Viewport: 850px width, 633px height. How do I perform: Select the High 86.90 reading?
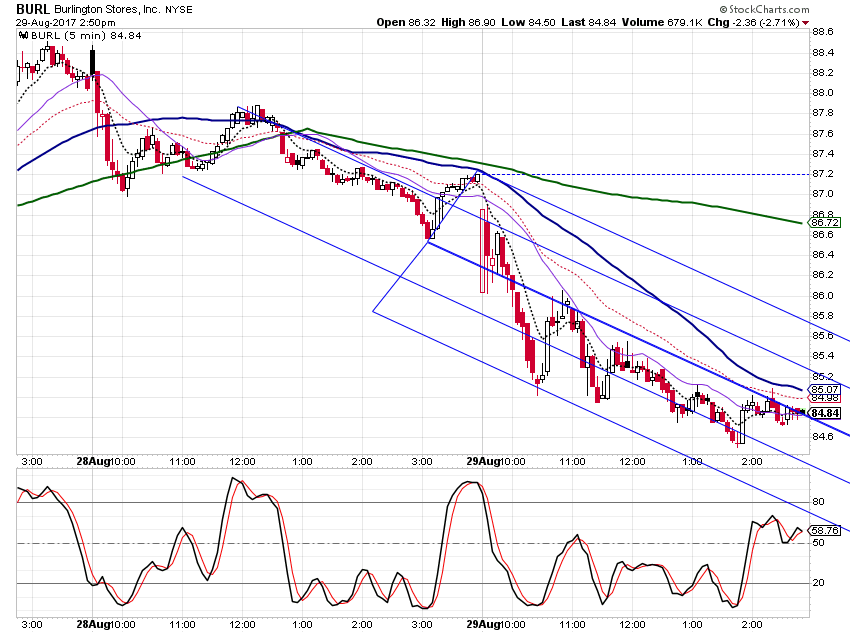click(x=468, y=22)
